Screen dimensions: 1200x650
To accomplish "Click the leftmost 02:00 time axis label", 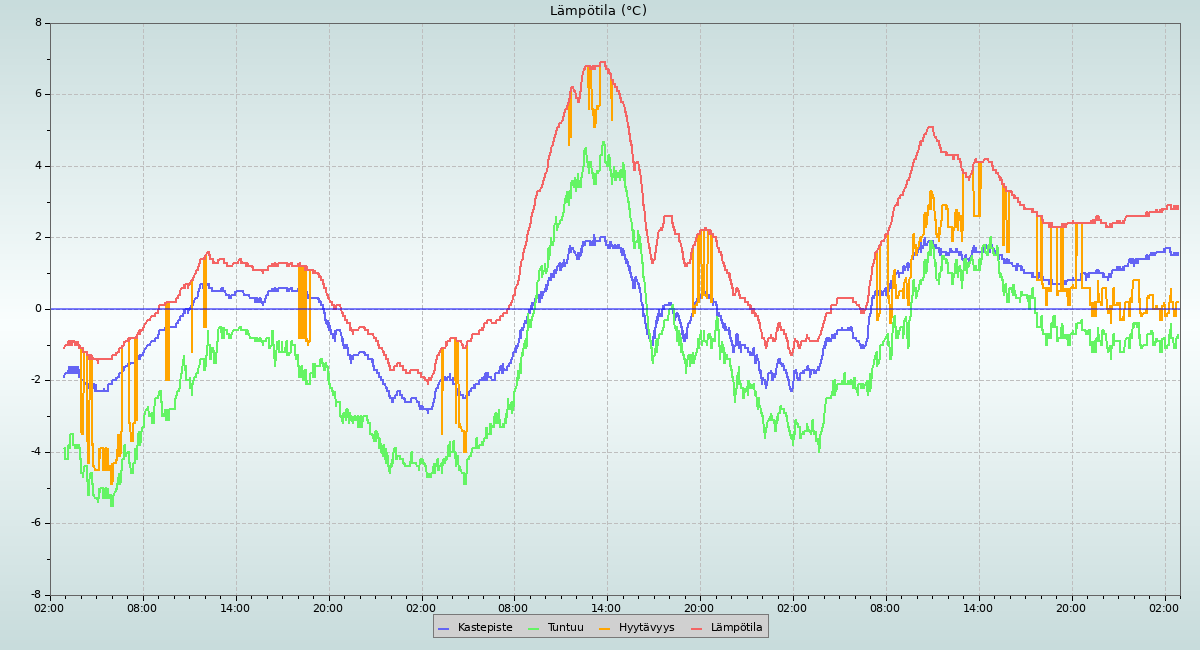I will [x=50, y=608].
